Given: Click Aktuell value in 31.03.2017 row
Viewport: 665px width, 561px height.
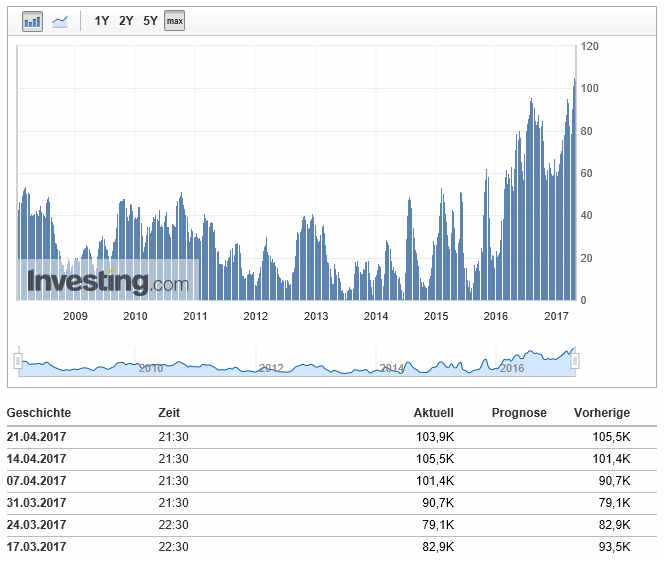Looking at the screenshot, I should tap(438, 503).
